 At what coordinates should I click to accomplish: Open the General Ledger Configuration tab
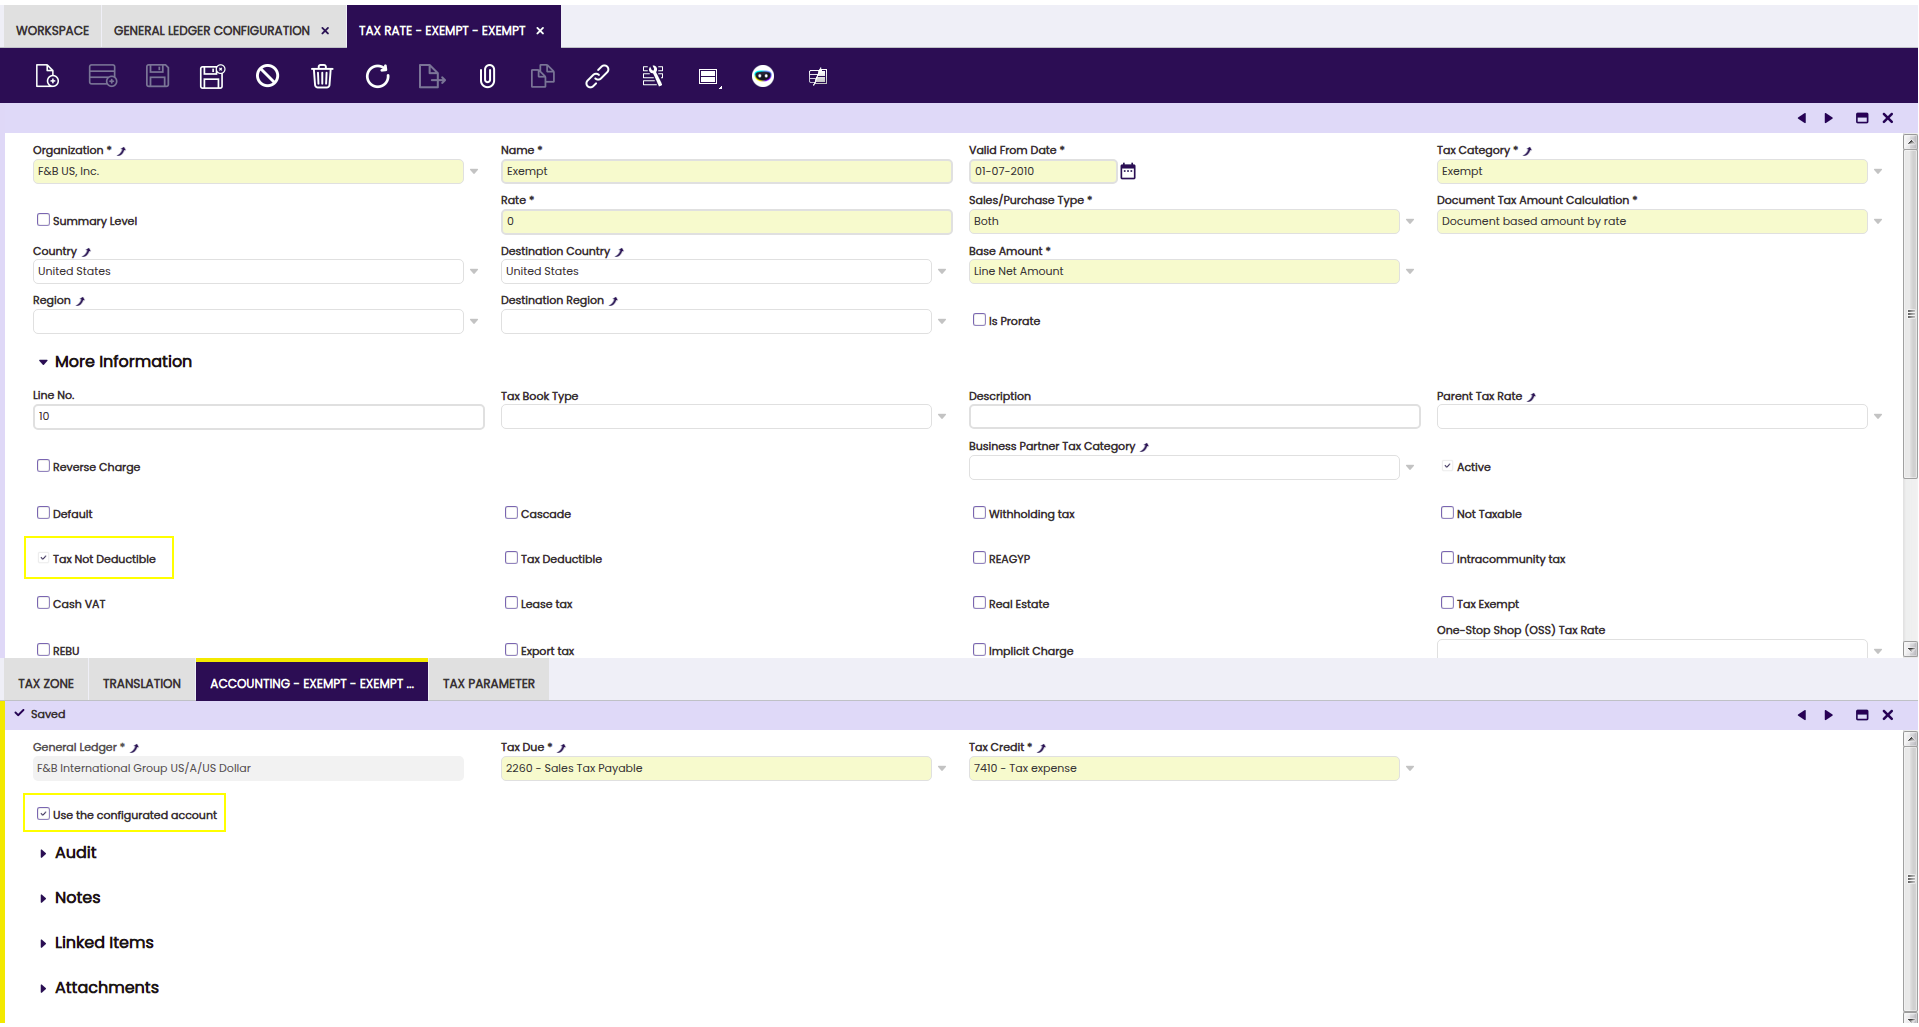tap(211, 30)
